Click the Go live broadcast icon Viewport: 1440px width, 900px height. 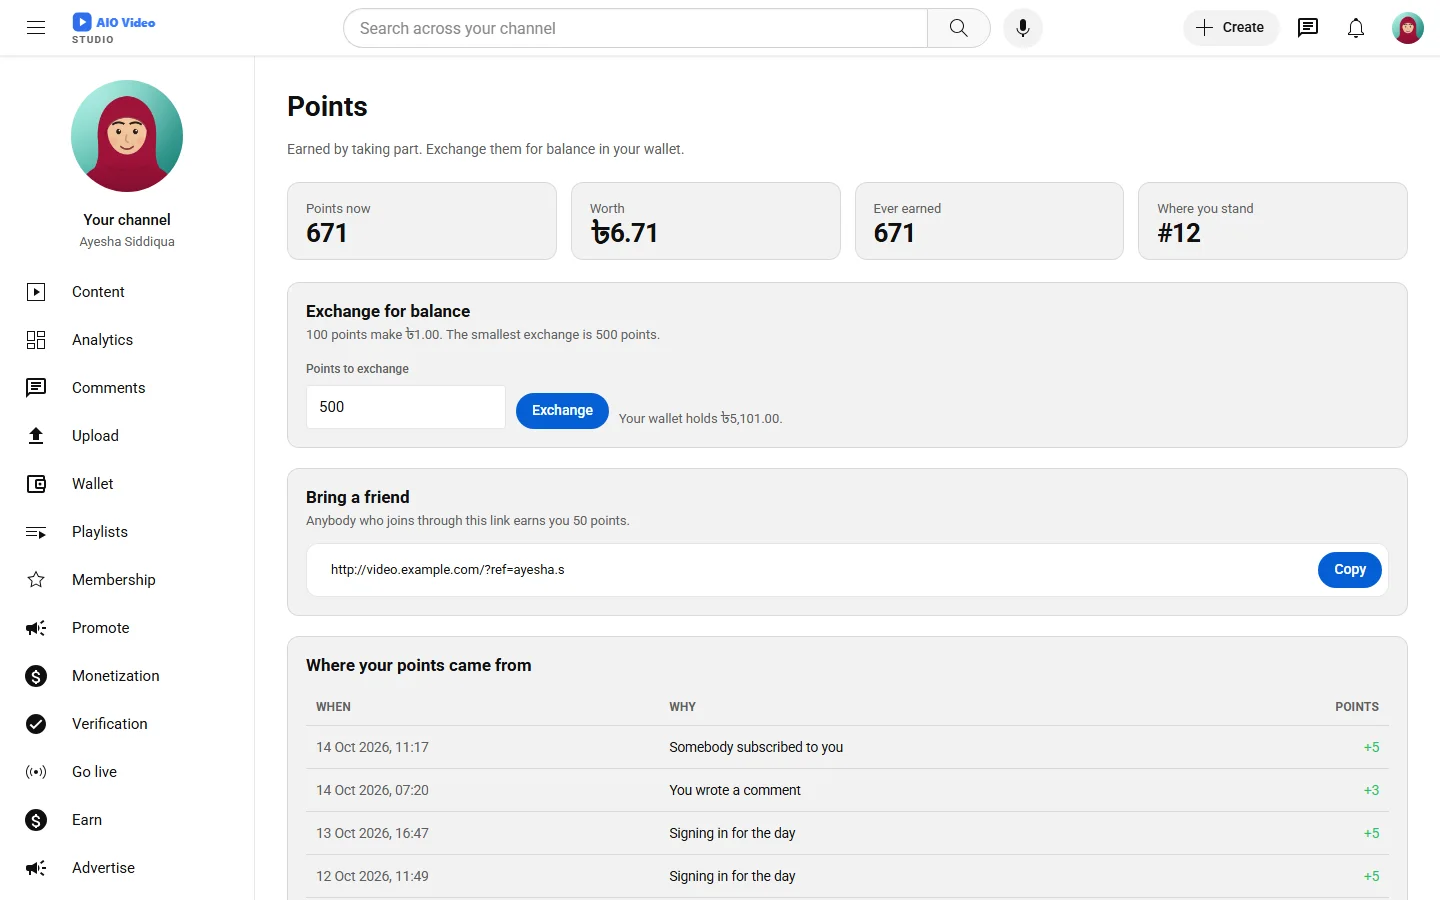[36, 772]
